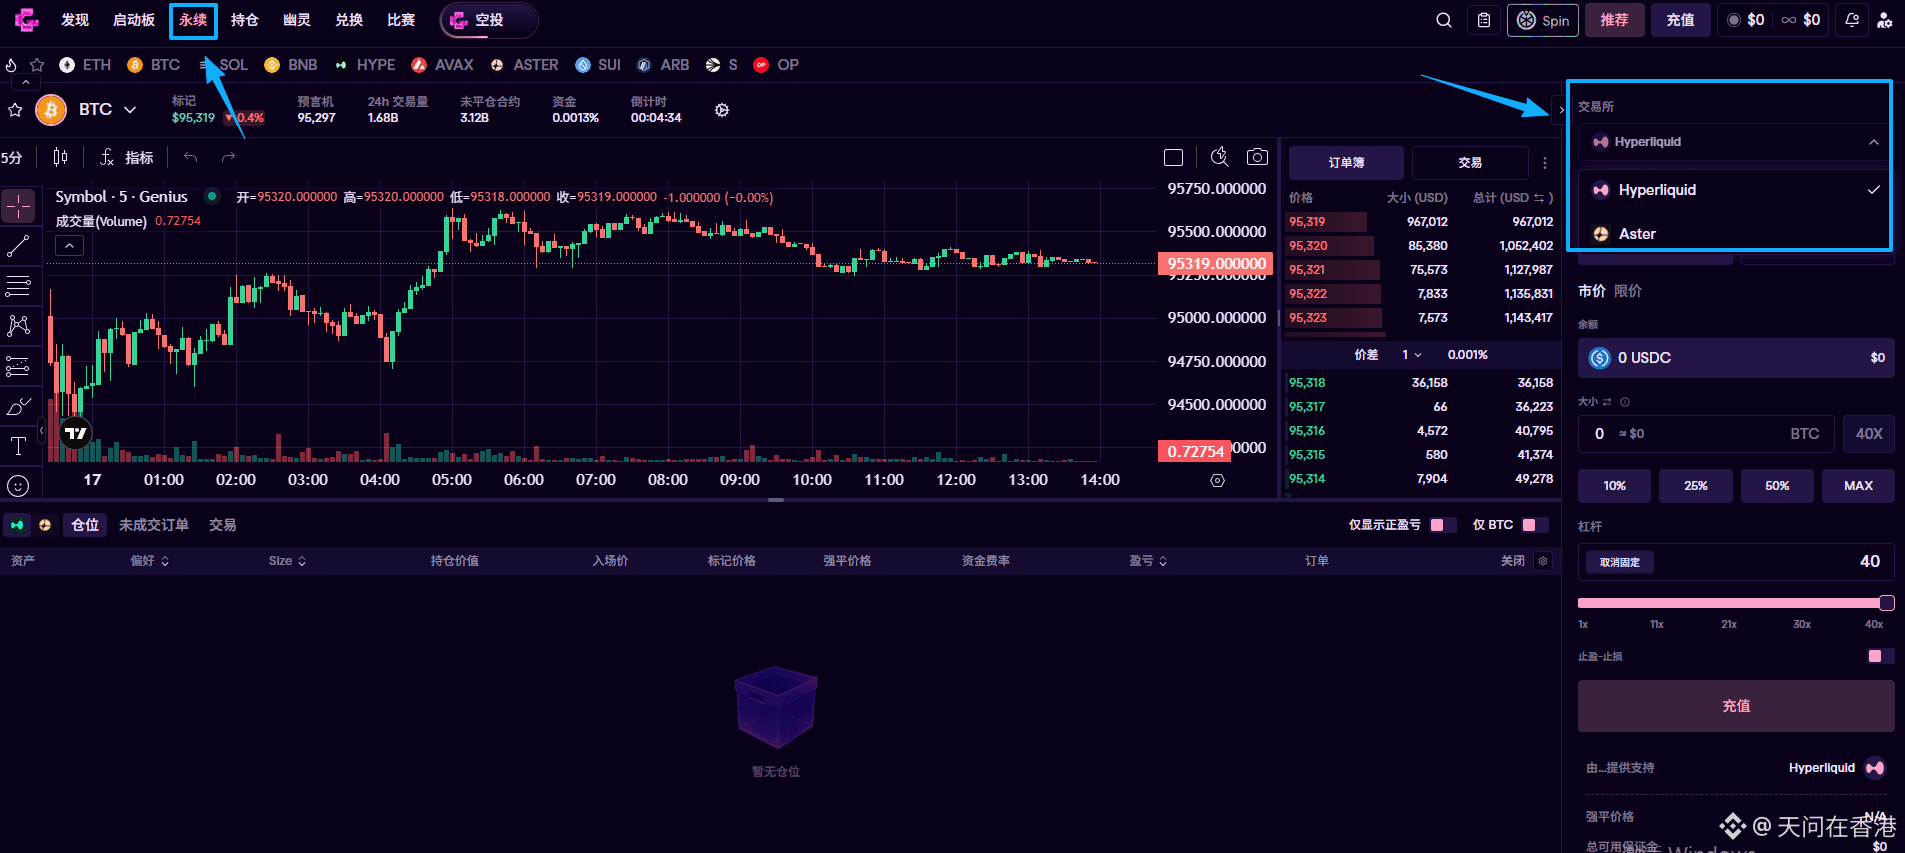Change chart candle style icon
This screenshot has width=1905, height=853.
pos(60,157)
